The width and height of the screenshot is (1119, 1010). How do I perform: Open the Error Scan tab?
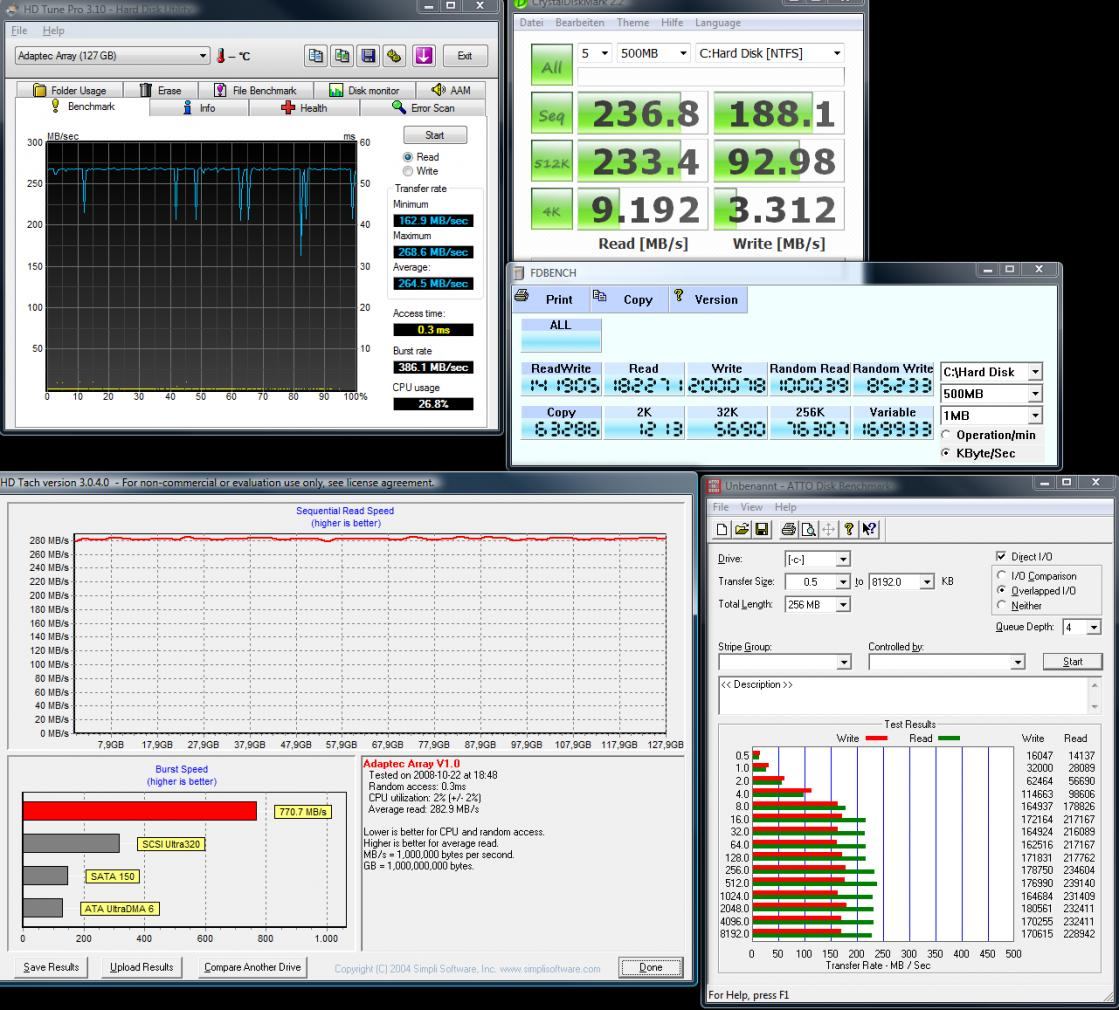[x=423, y=108]
